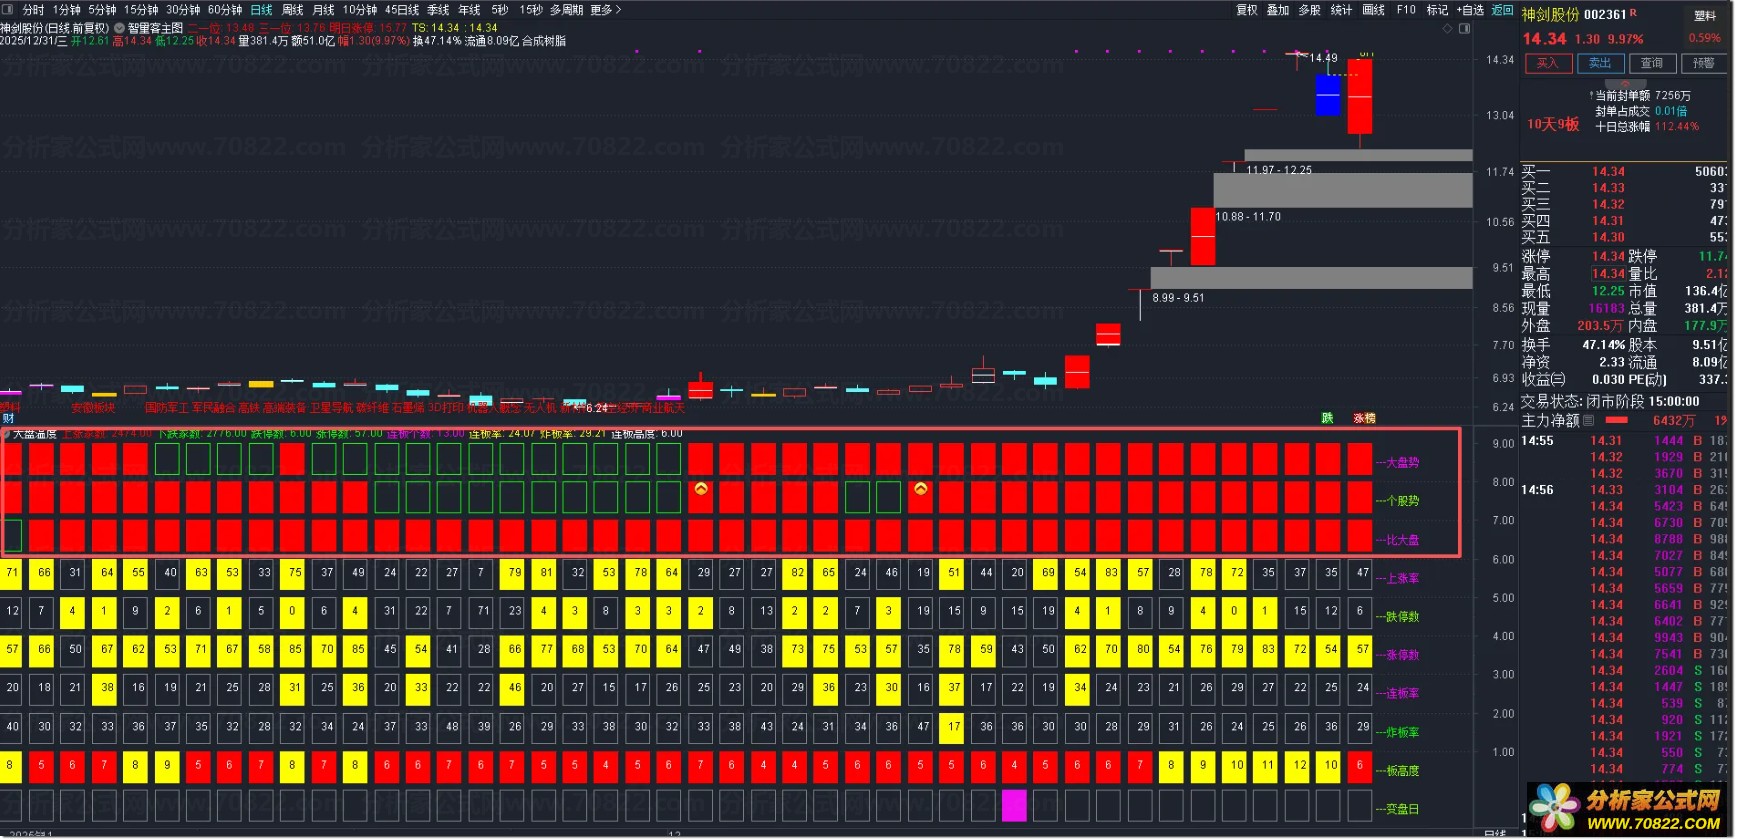Open the F10 company info

pos(1406,9)
